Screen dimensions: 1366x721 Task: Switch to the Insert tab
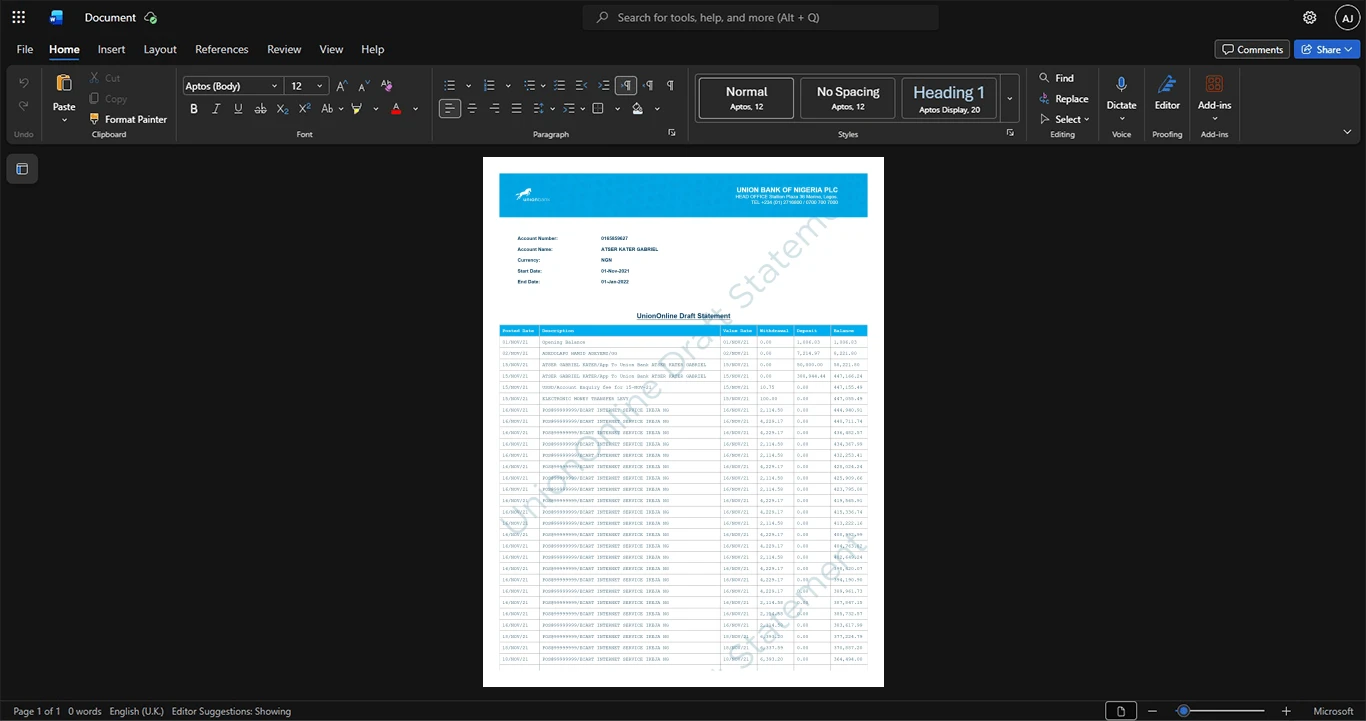coord(111,49)
